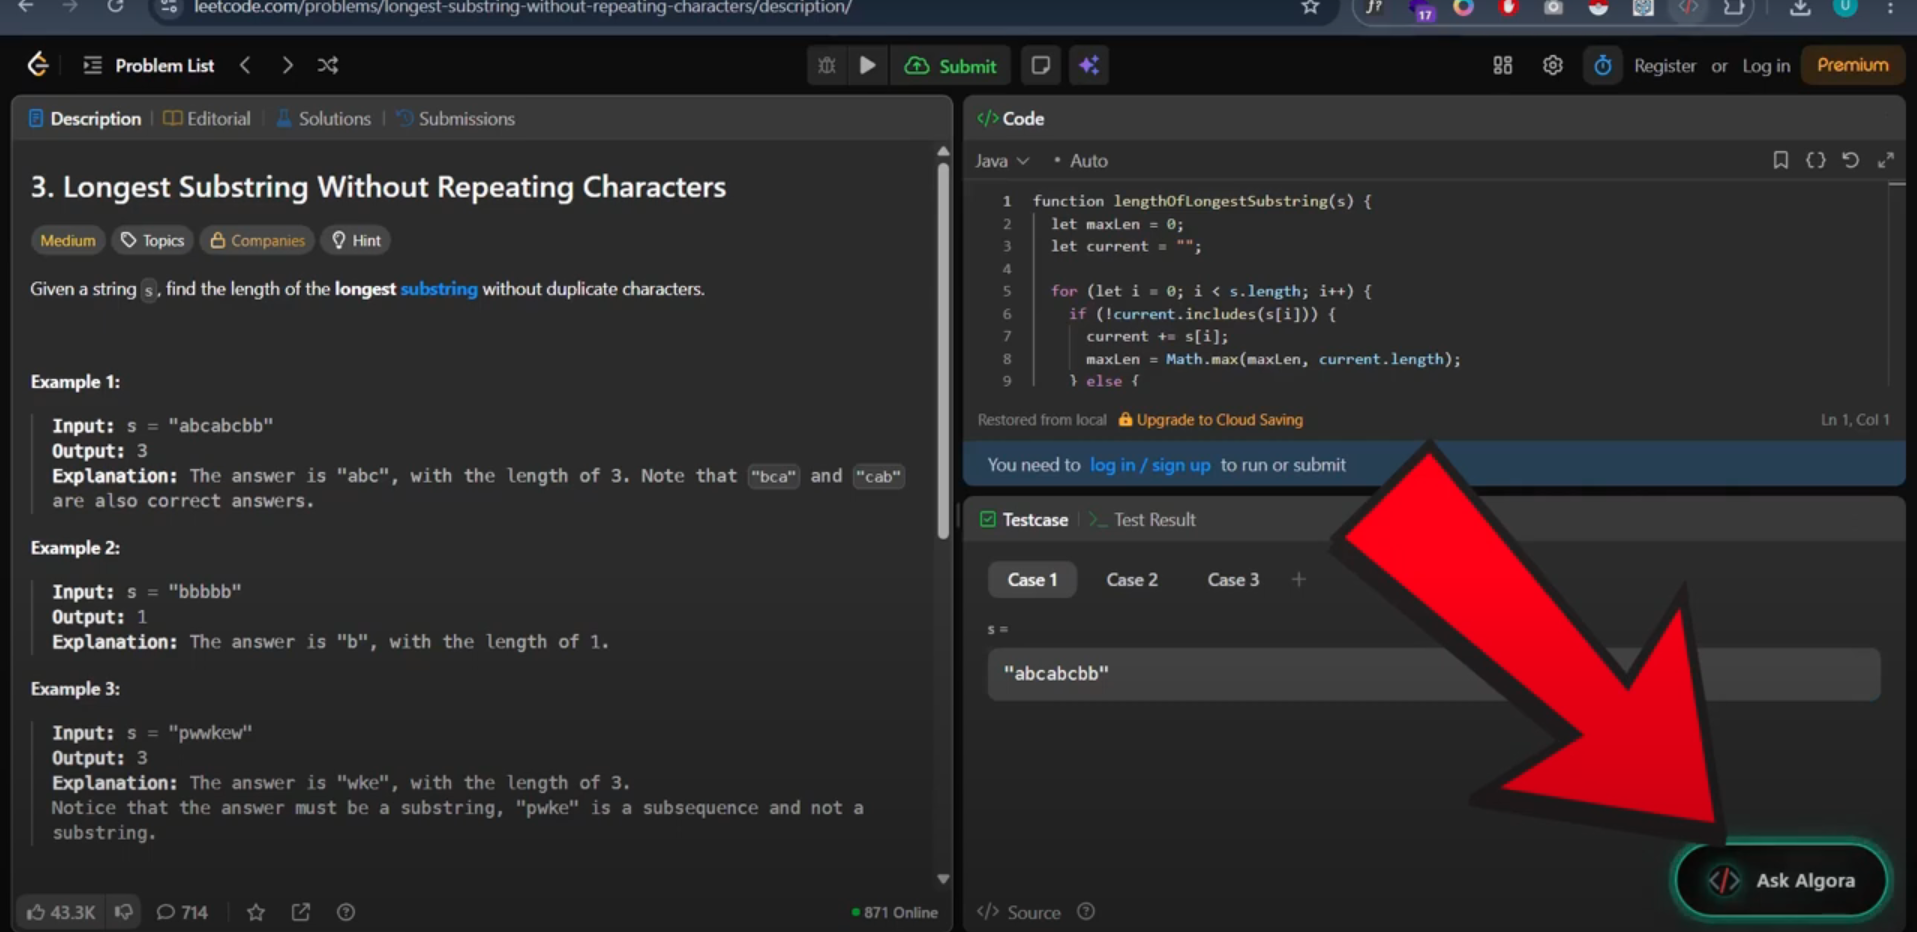Click the debugger bug icon
This screenshot has width=1917, height=932.
click(826, 65)
